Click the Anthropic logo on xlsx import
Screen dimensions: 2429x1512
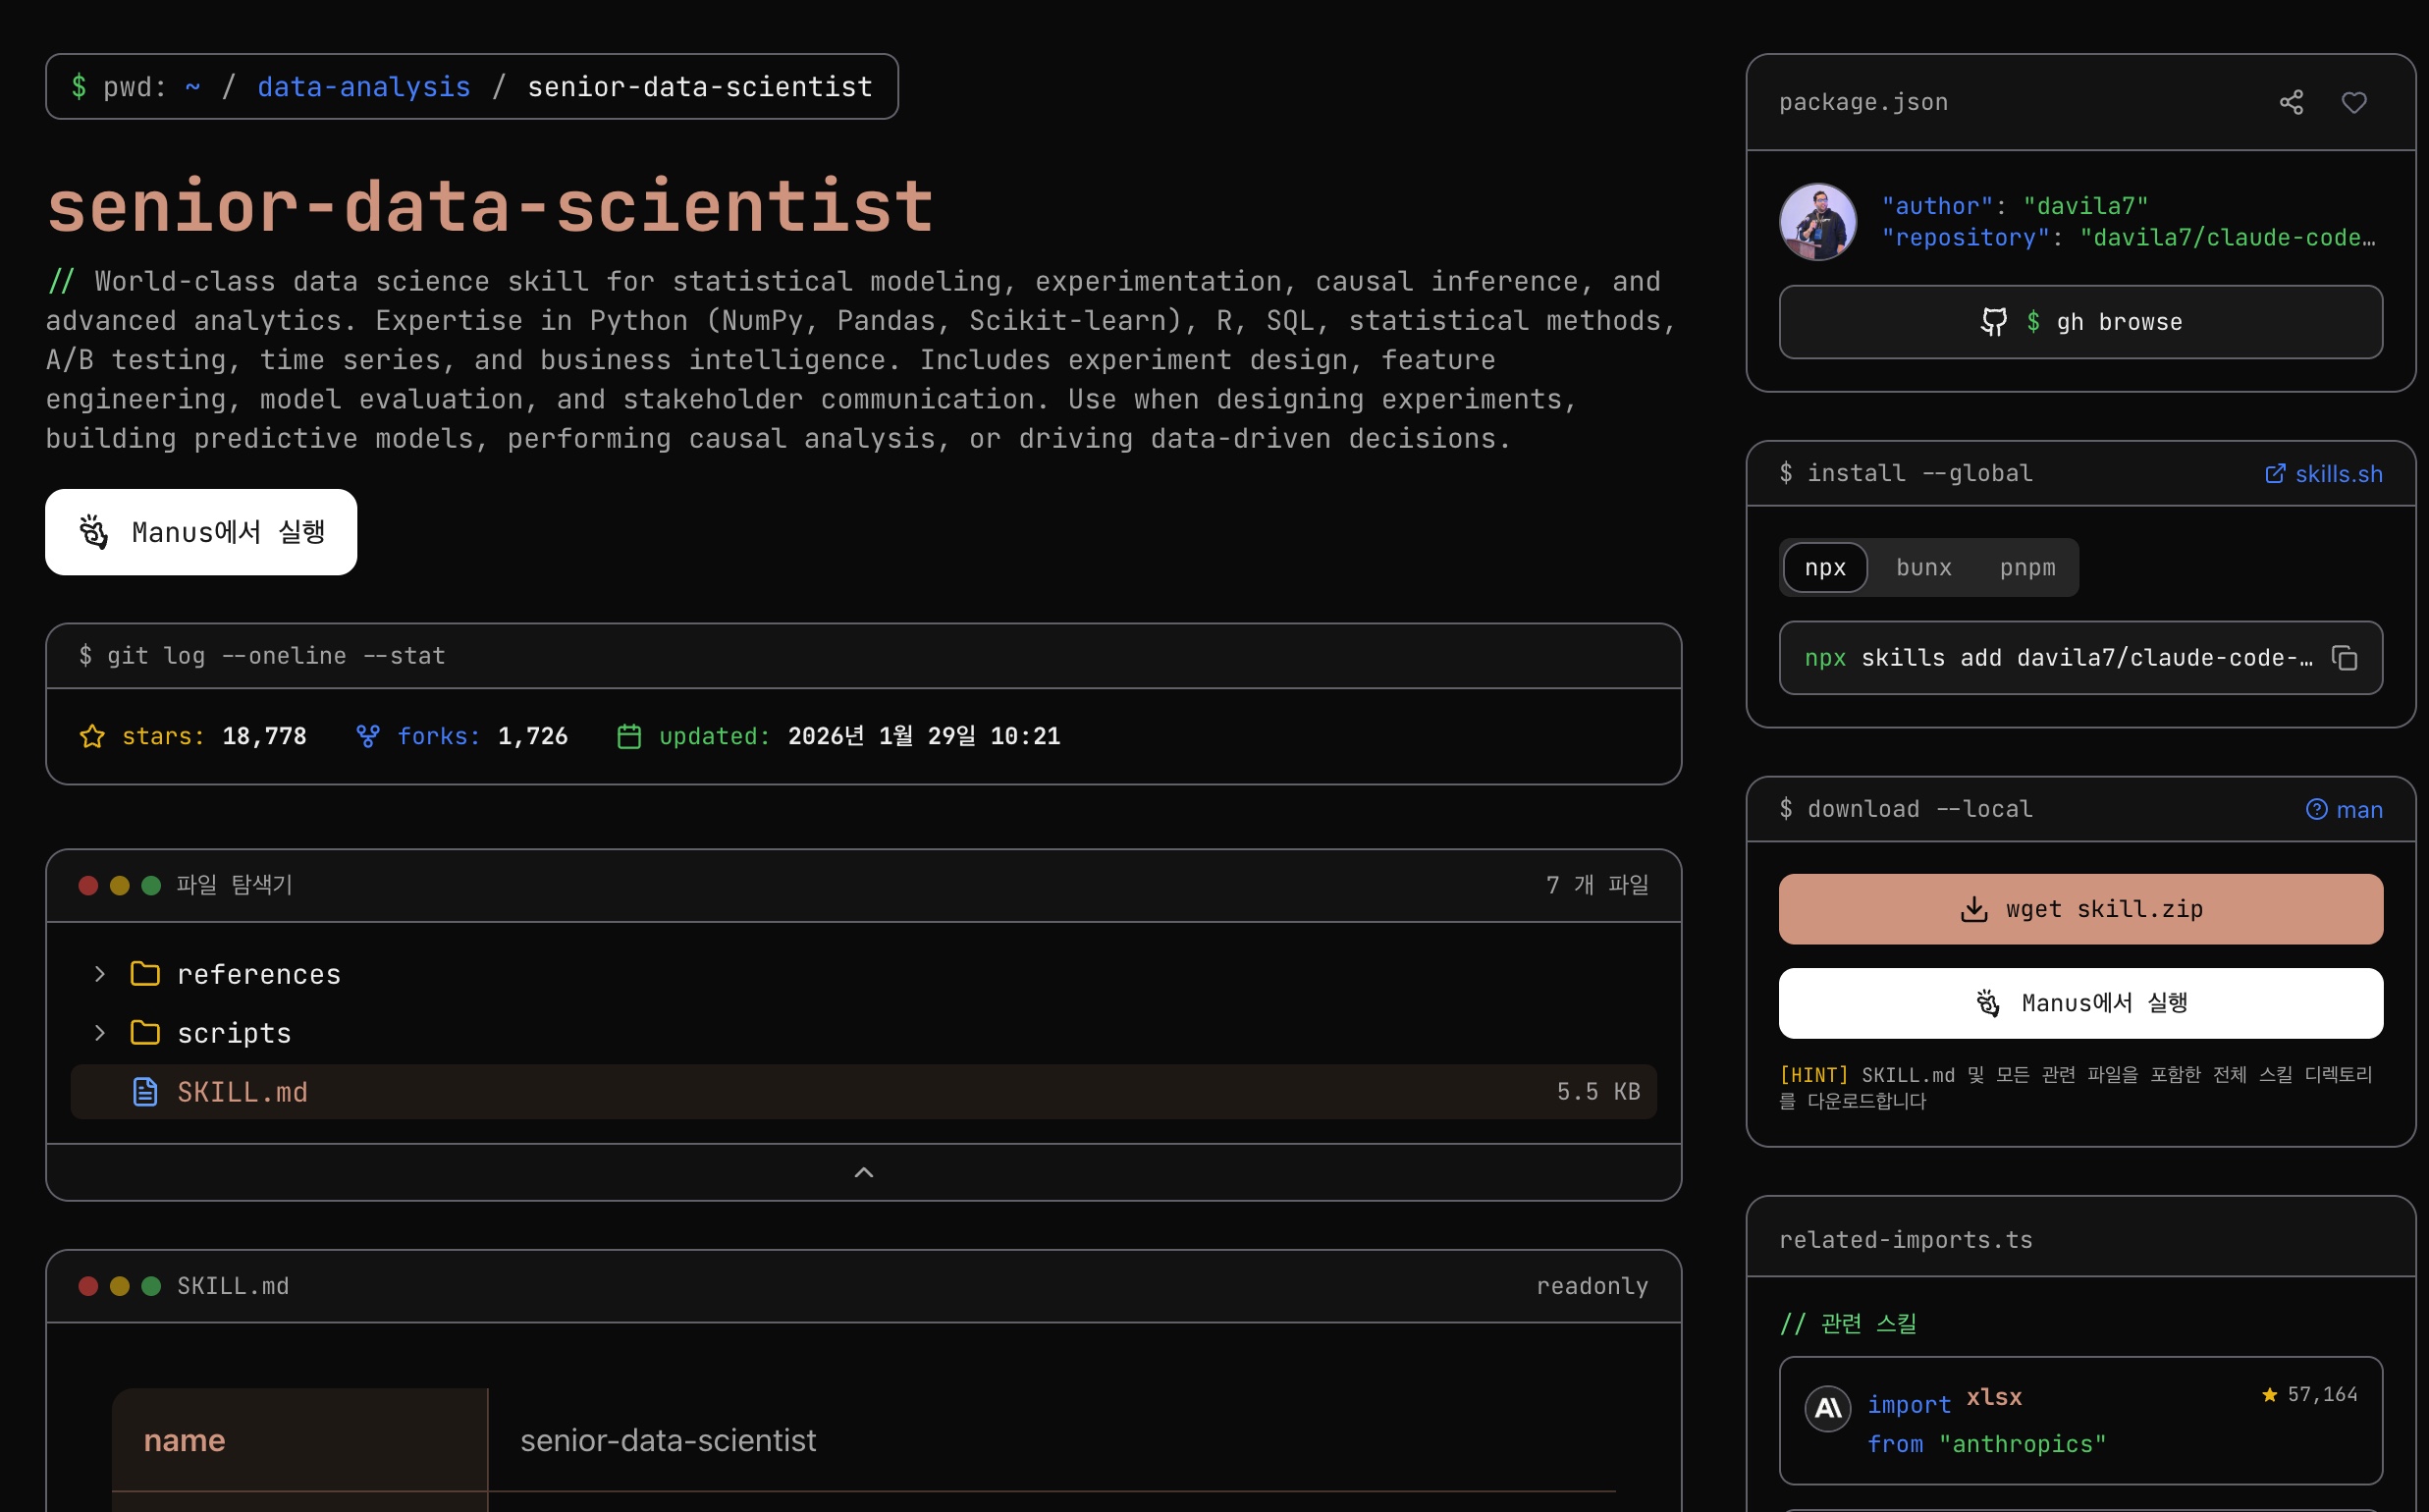point(1827,1408)
